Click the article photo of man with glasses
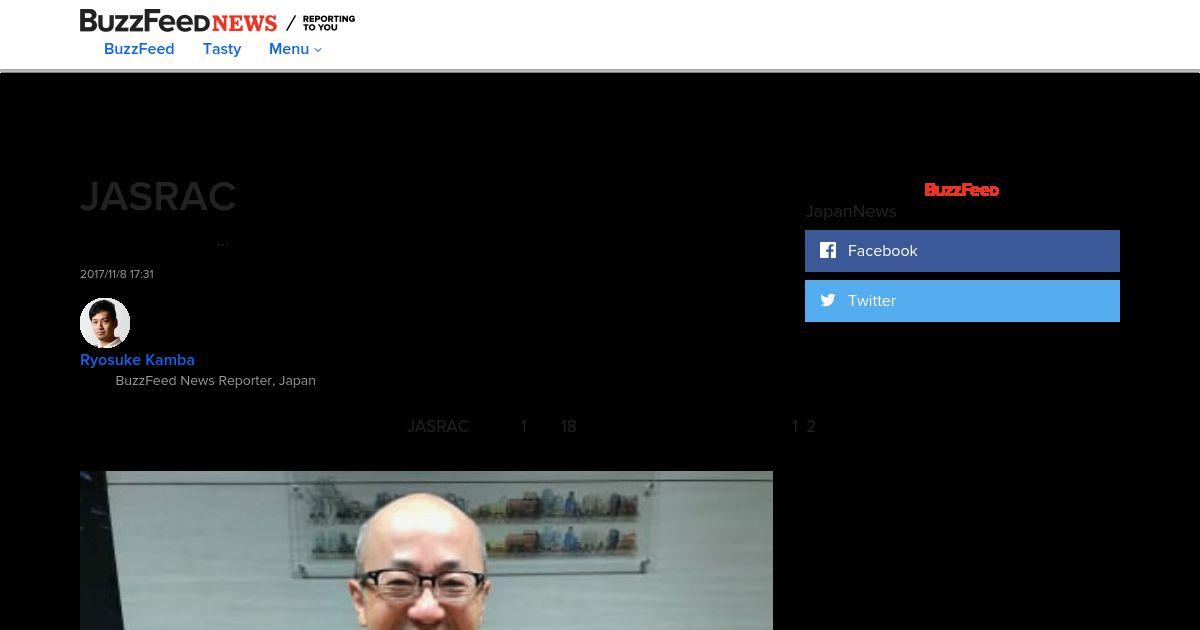The height and width of the screenshot is (630, 1200). point(426,550)
